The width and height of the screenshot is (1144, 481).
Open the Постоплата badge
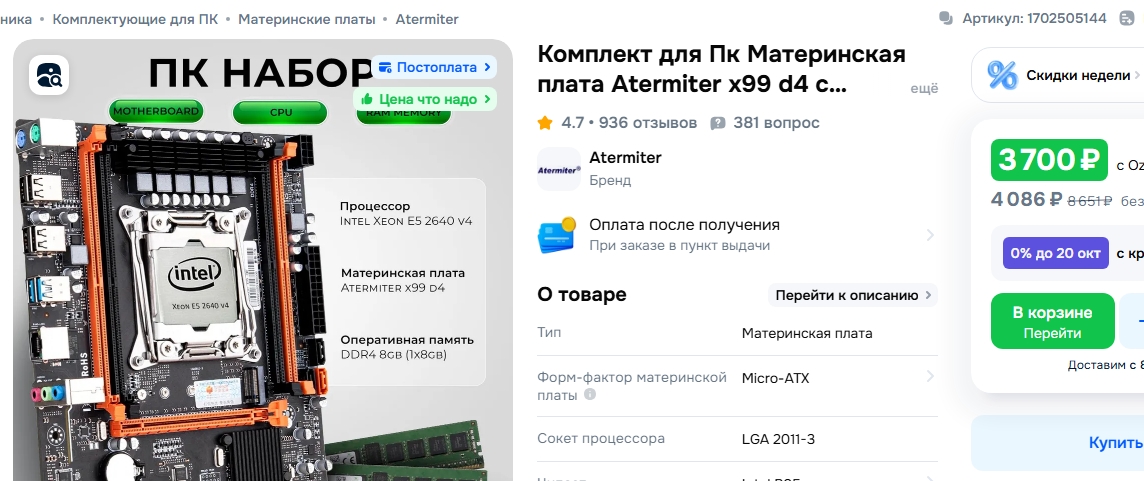[434, 67]
